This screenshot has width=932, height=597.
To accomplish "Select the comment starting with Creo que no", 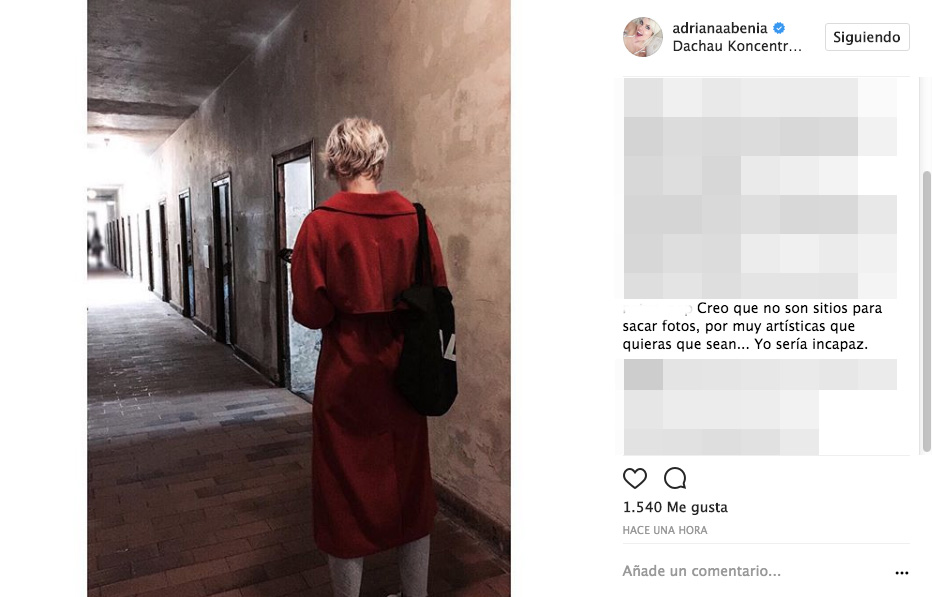I will click(752, 326).
